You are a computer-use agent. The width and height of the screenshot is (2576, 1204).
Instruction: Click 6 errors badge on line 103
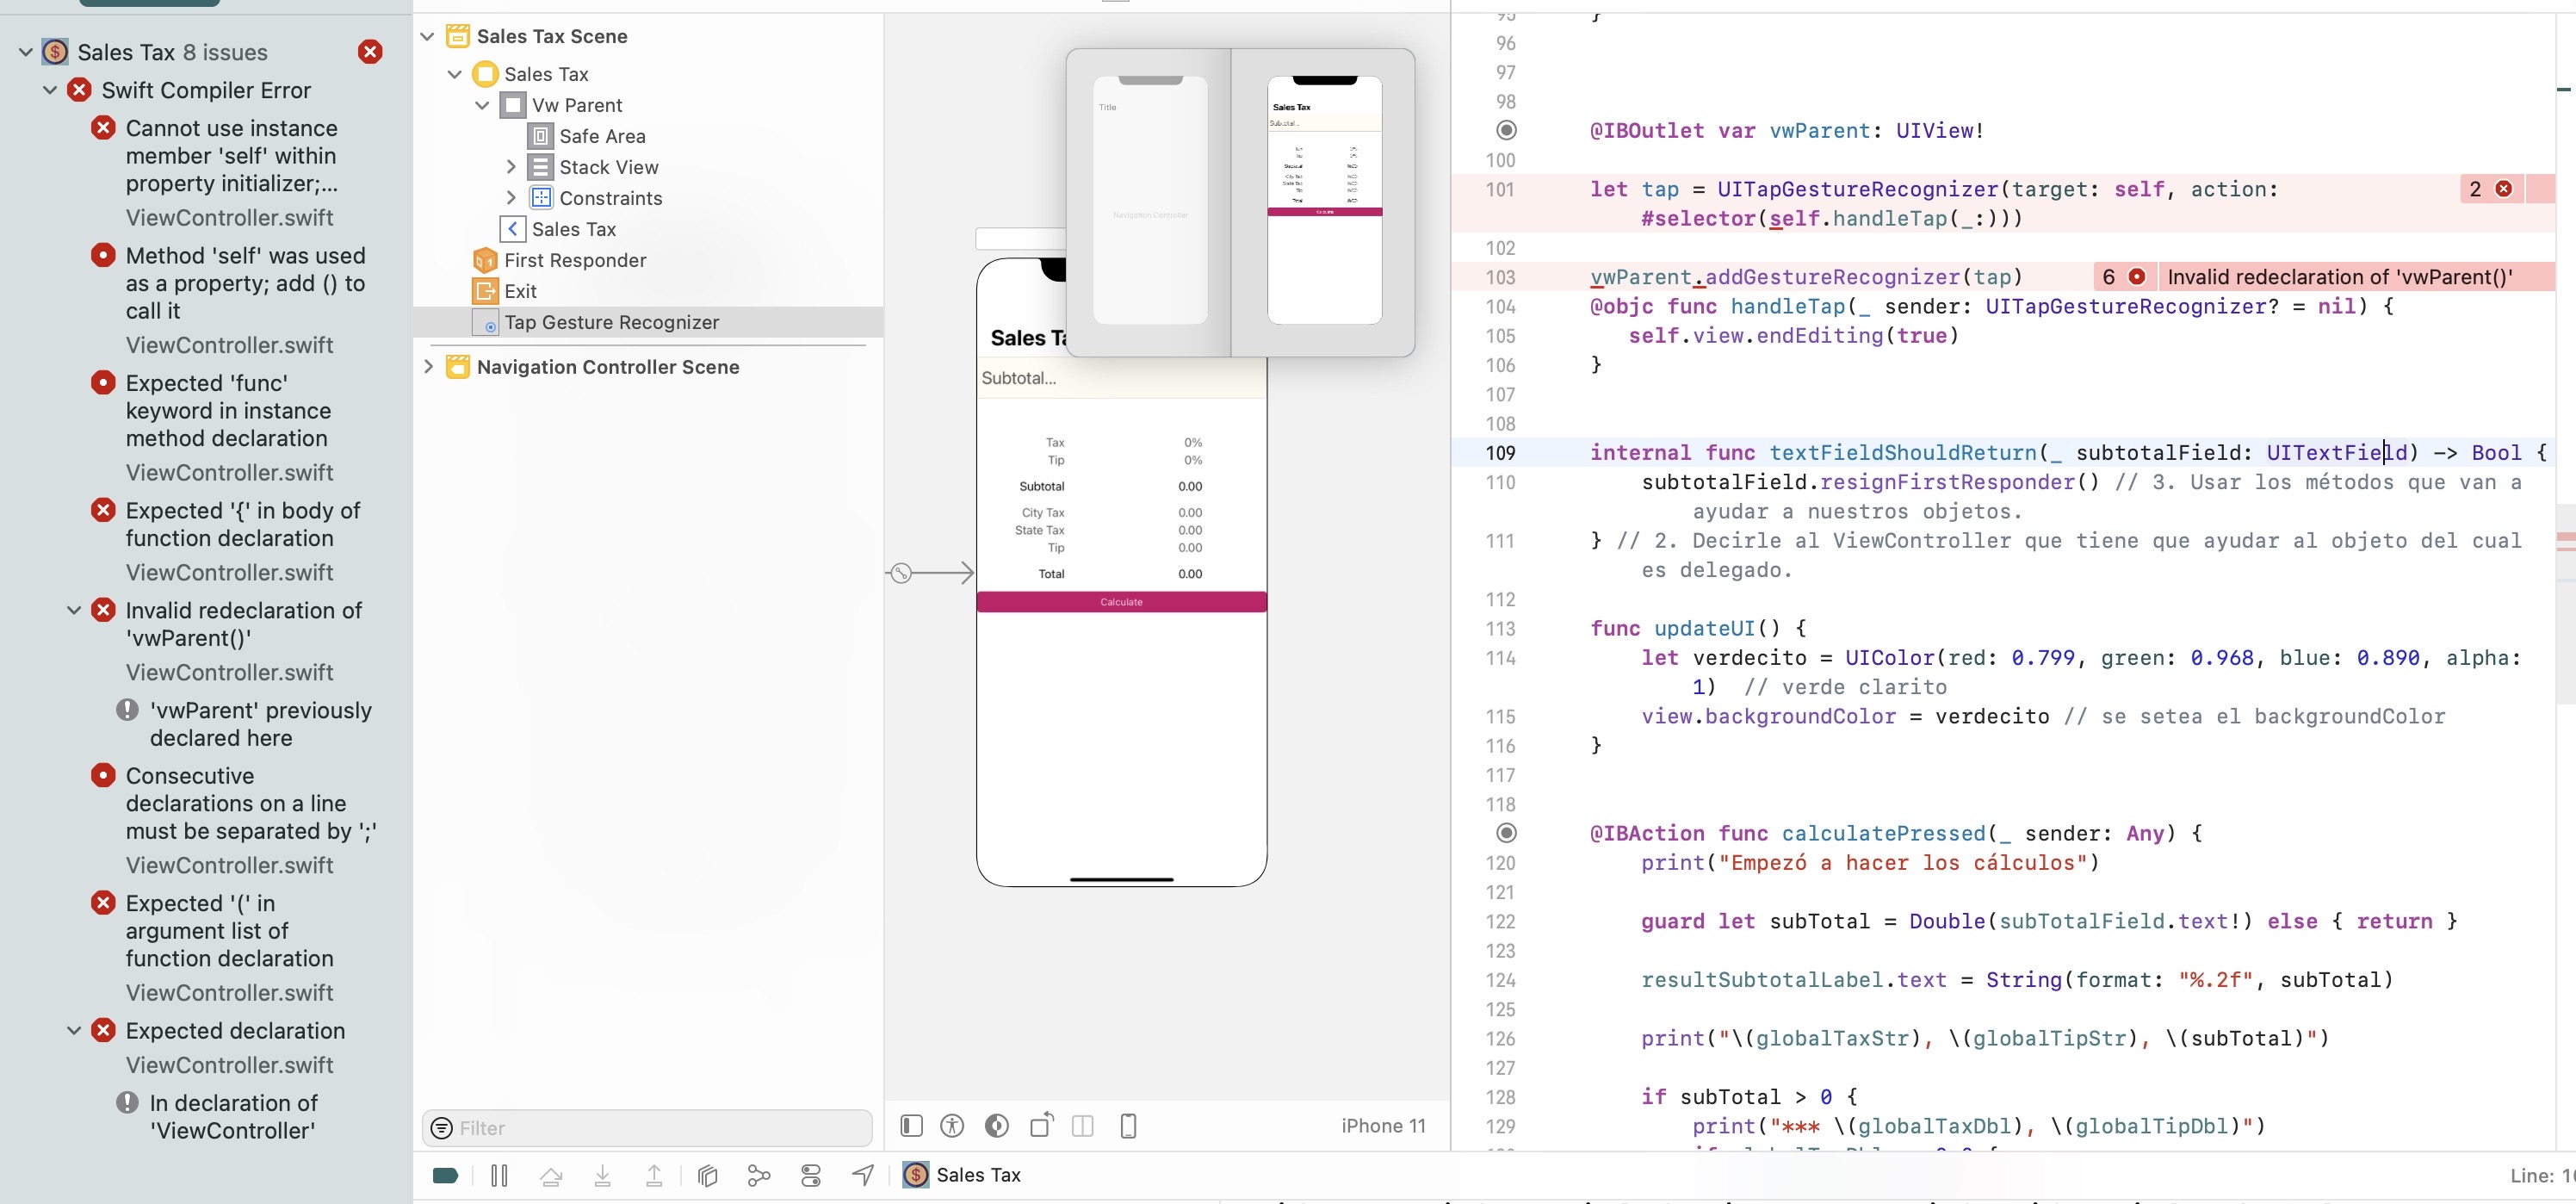click(2124, 277)
